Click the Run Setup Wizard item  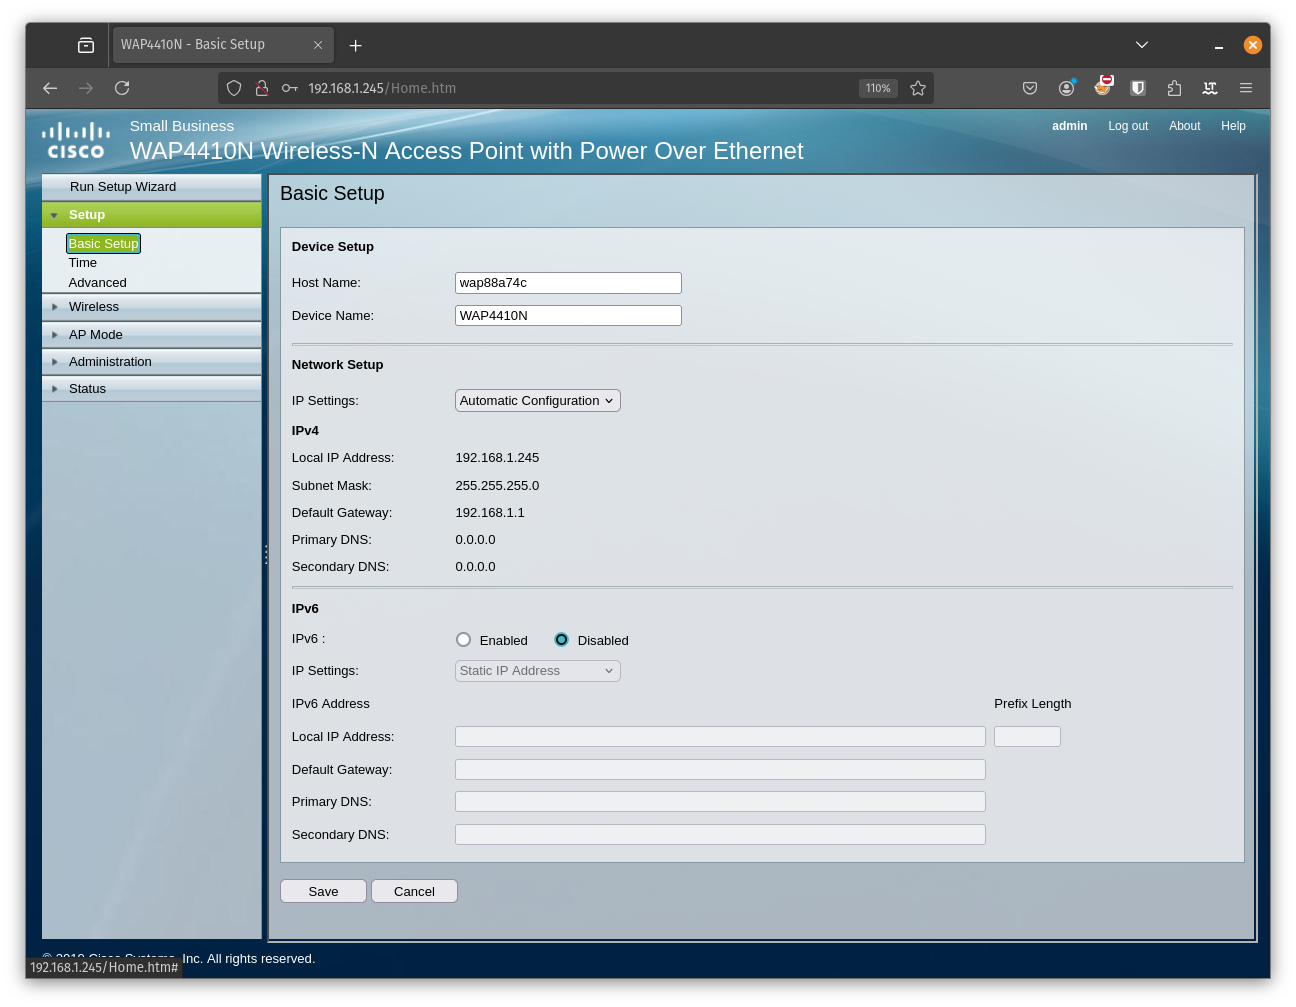point(123,187)
